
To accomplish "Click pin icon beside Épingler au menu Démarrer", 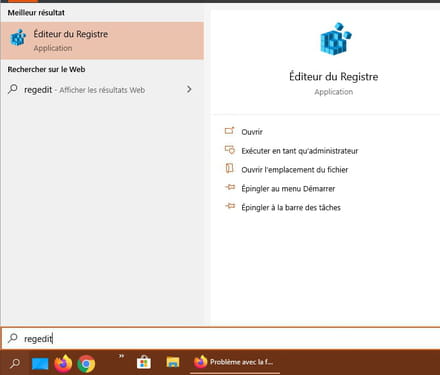I will [230, 187].
